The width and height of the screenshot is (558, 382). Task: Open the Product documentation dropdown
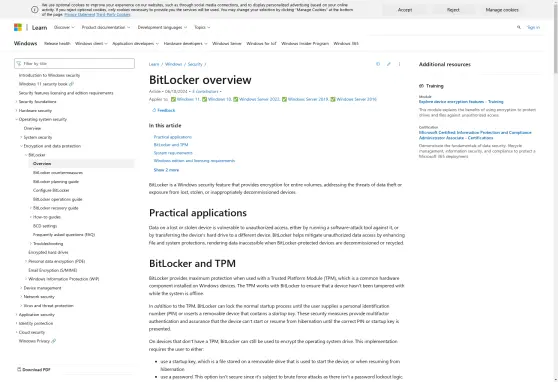pos(106,27)
